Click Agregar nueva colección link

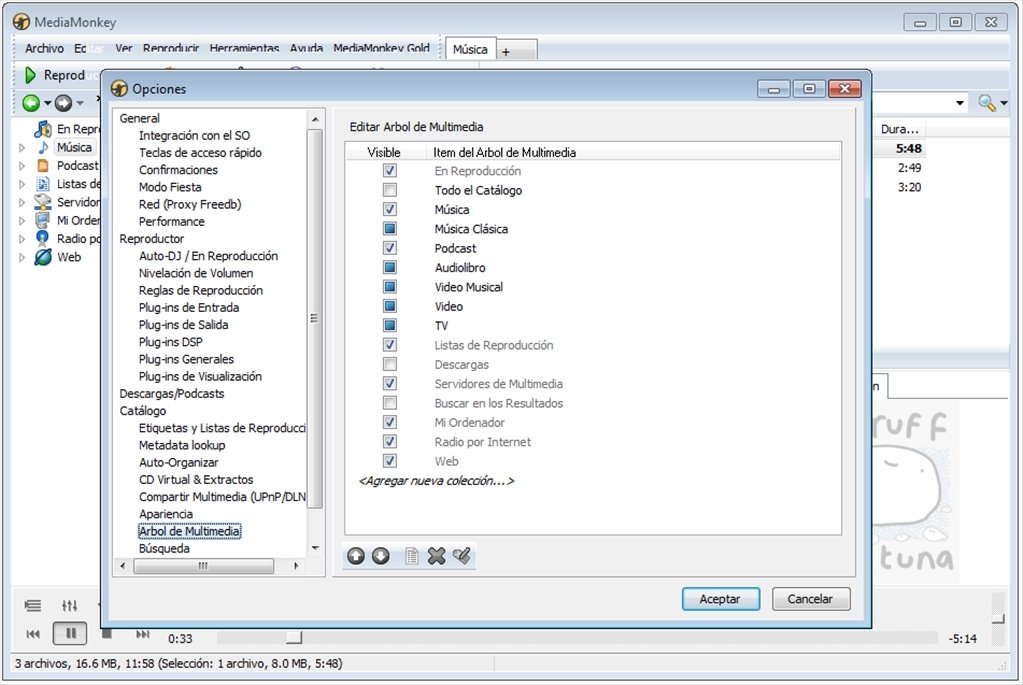(436, 481)
